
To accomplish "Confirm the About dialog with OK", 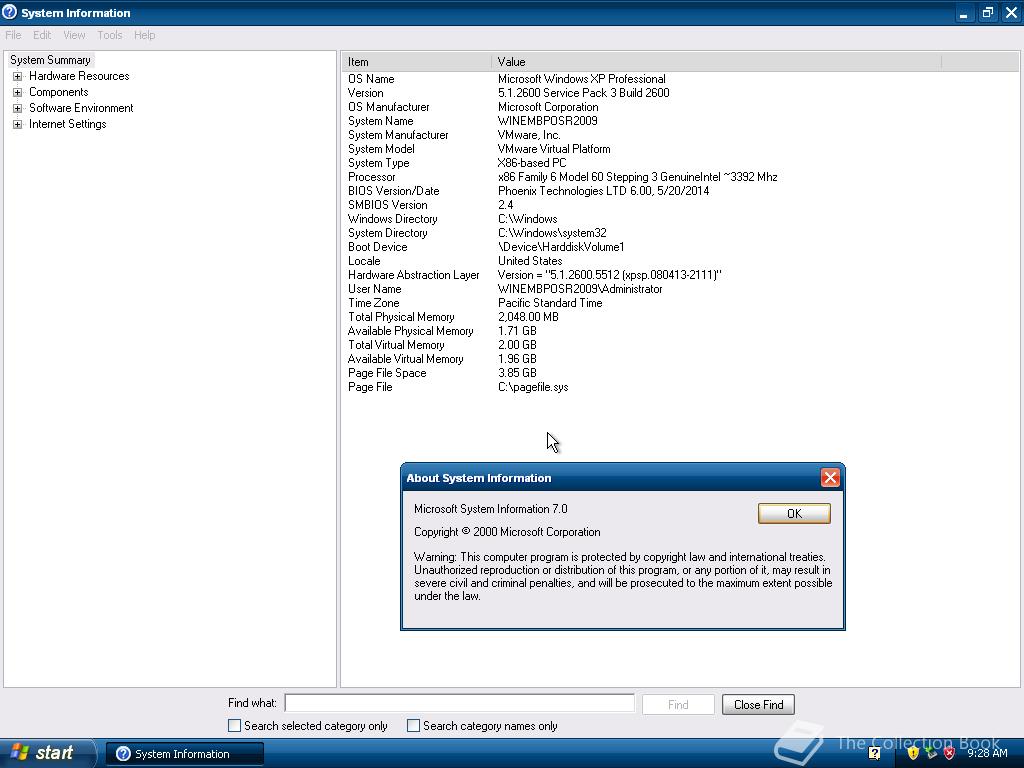I will [794, 513].
